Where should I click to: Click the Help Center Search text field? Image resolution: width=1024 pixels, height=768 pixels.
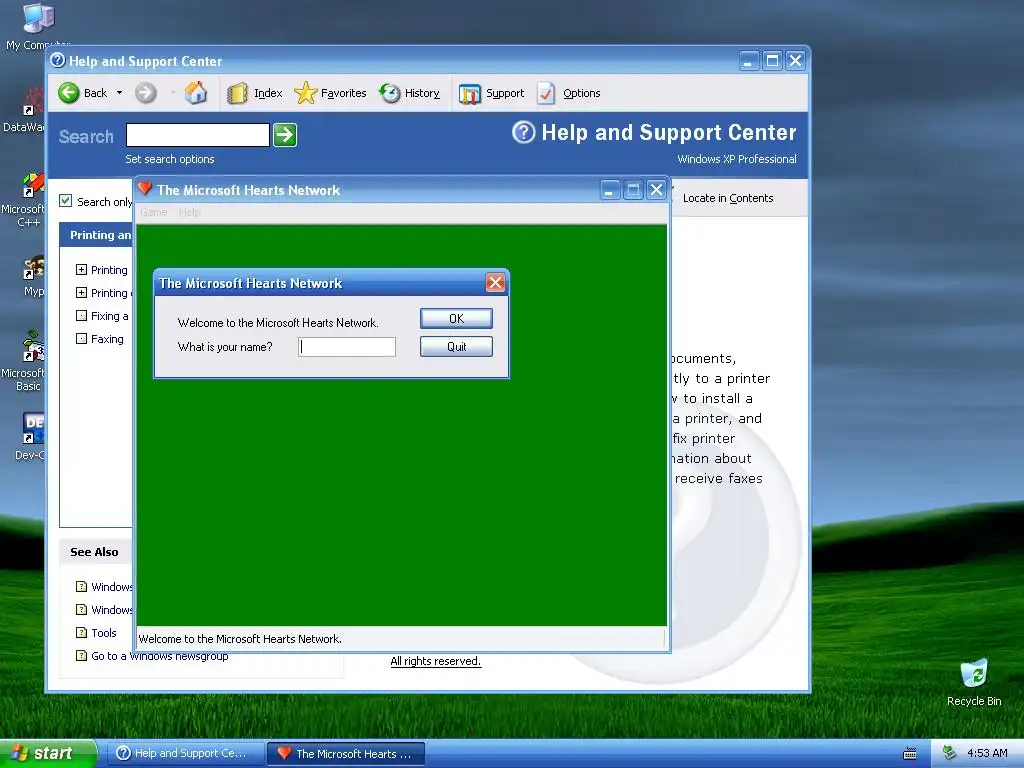click(x=198, y=135)
